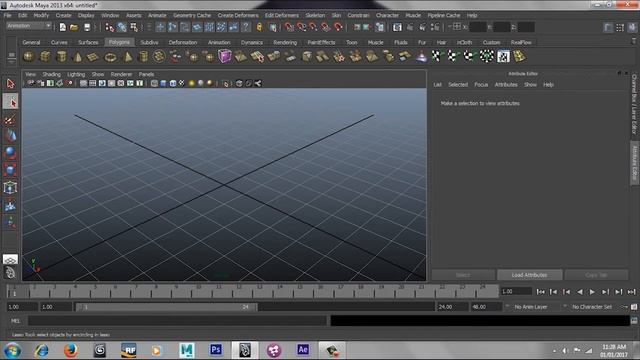This screenshot has width=640, height=360.
Task: Click the Open Scene folder icon
Action: pyautogui.click(x=74, y=27)
